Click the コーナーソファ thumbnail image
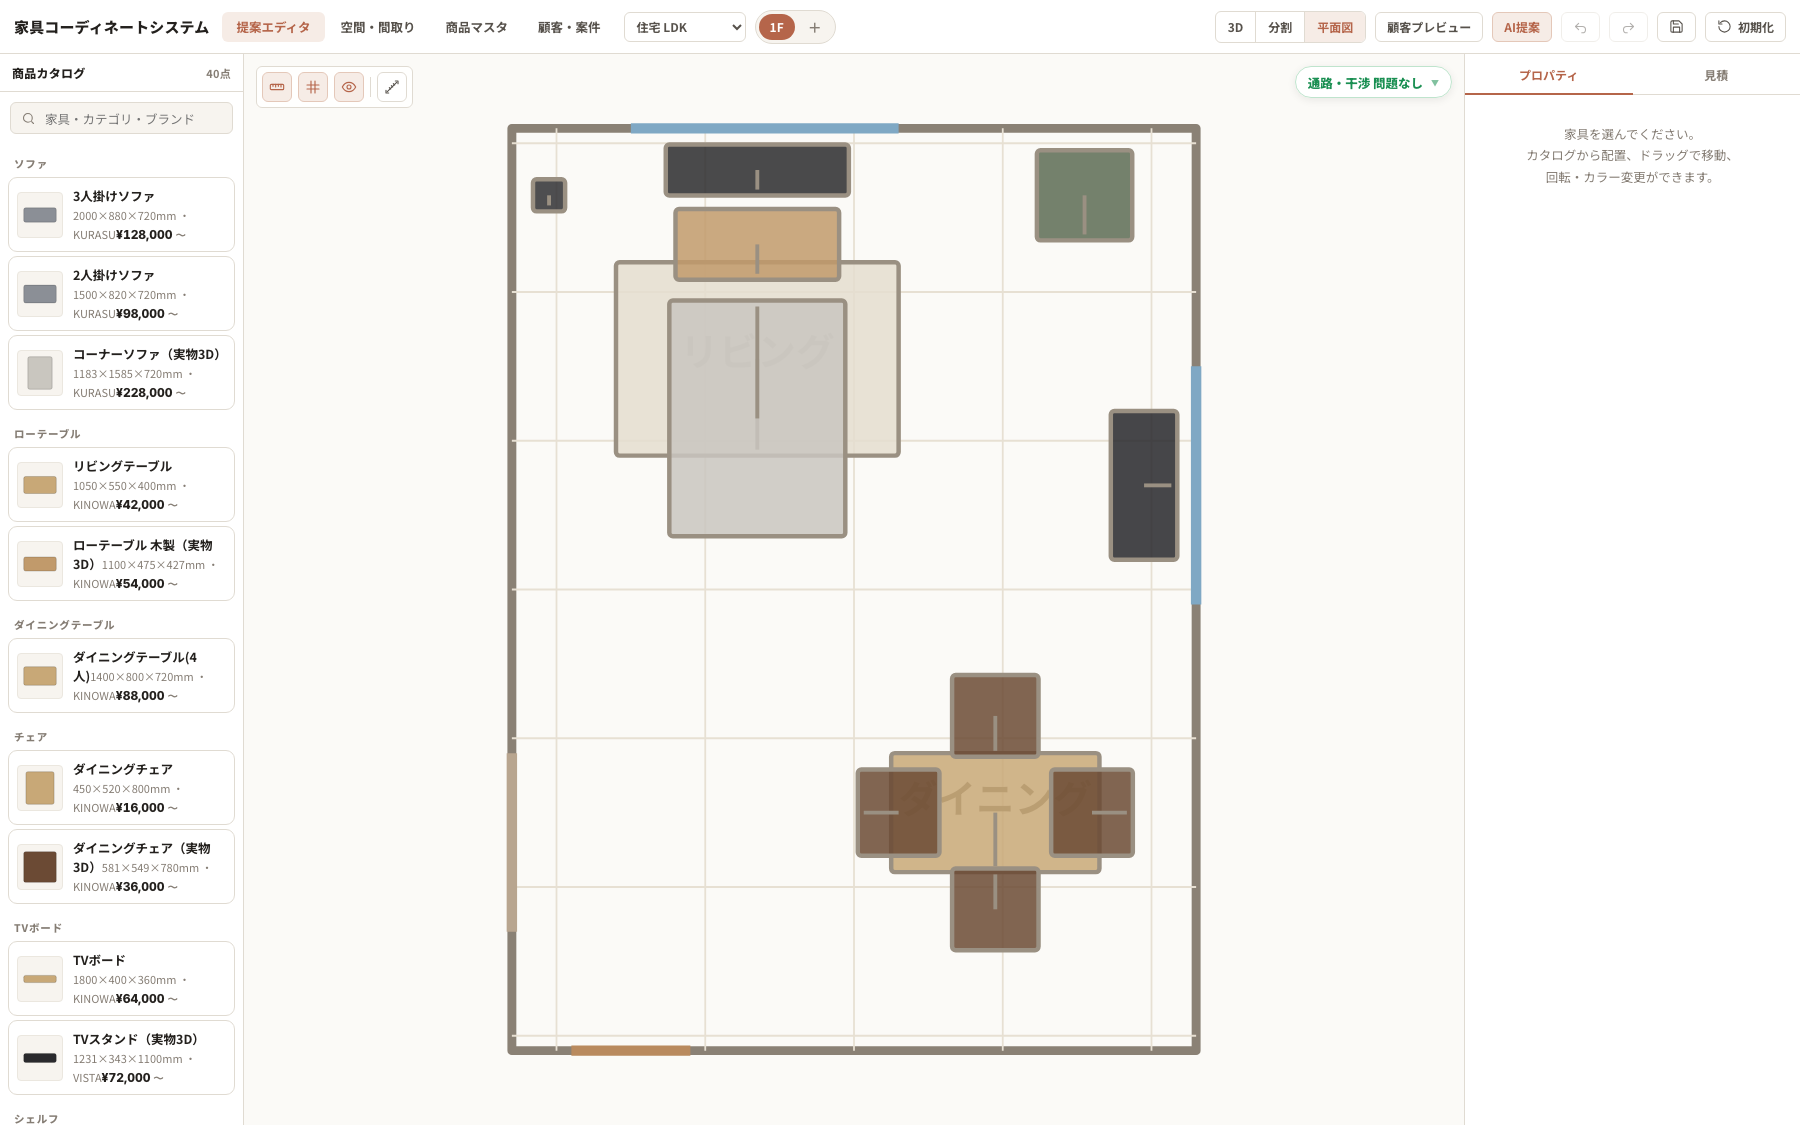This screenshot has width=1800, height=1125. [x=40, y=373]
